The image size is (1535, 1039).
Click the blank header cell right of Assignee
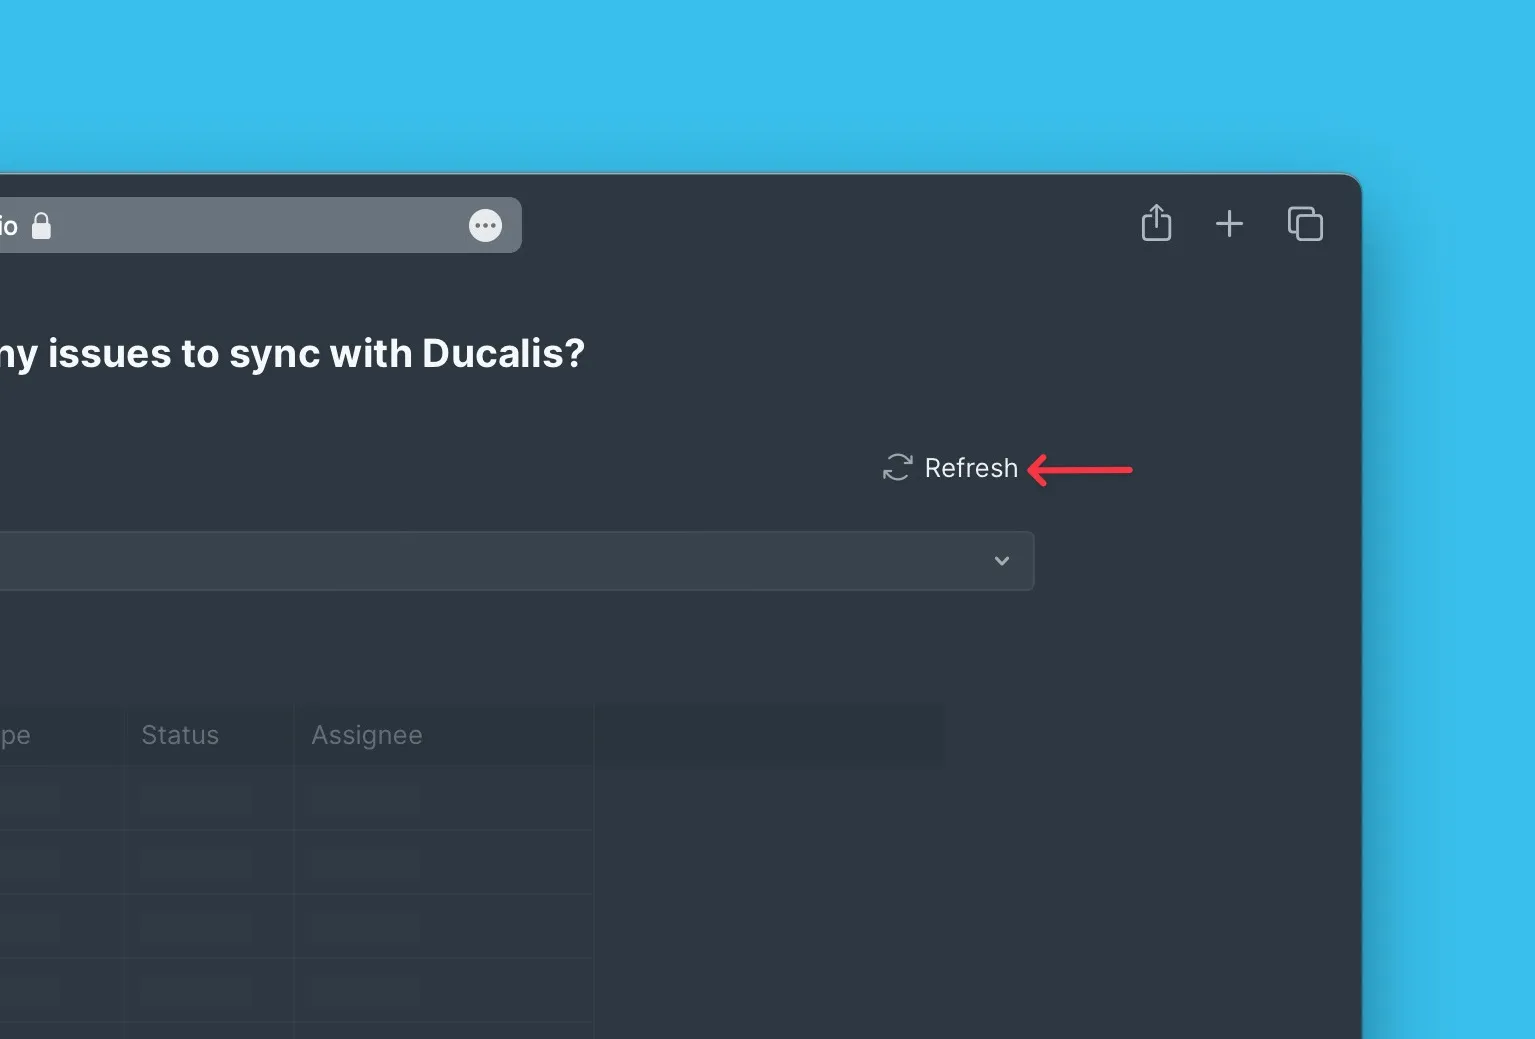[769, 735]
